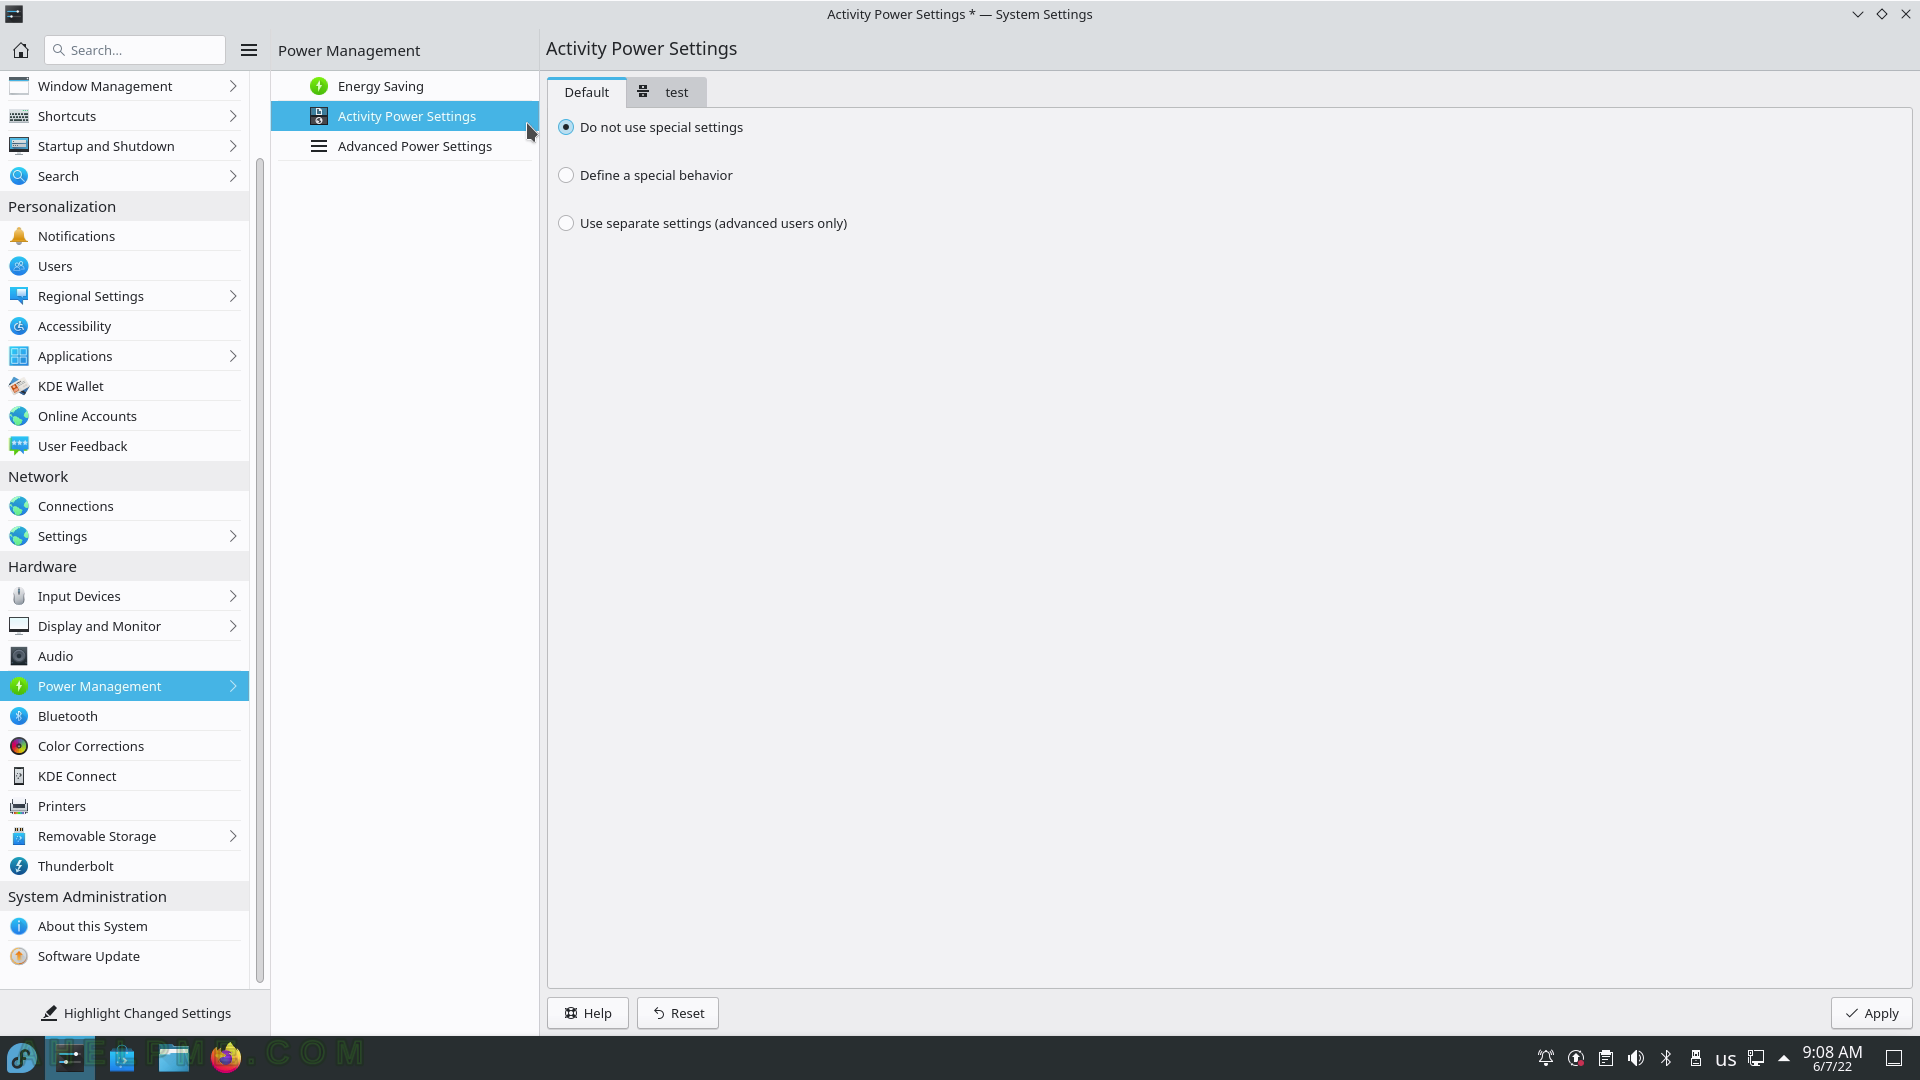
Task: Click the User Feedback icon
Action: (x=19, y=446)
